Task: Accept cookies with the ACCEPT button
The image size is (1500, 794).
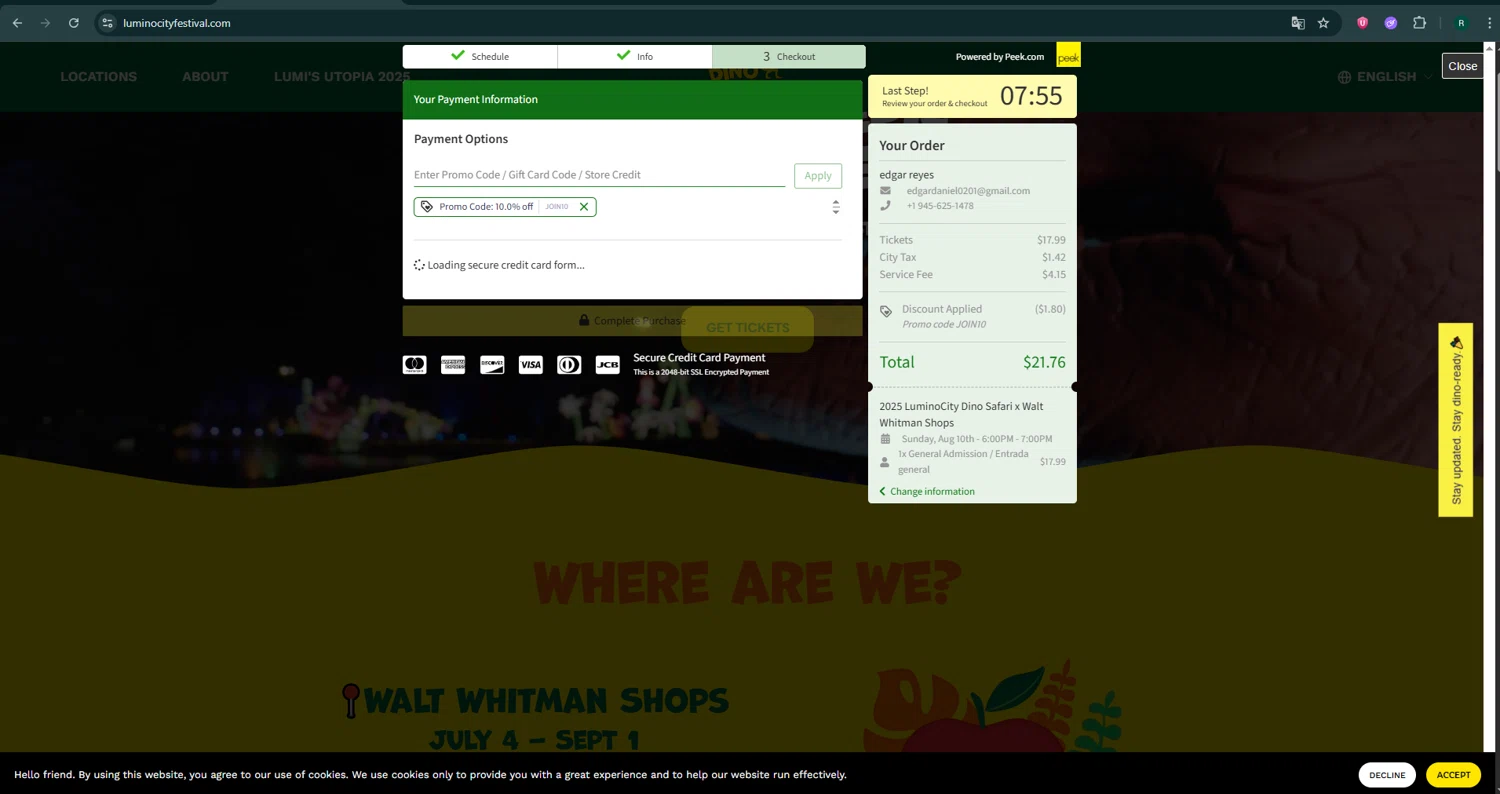Action: point(1453,775)
